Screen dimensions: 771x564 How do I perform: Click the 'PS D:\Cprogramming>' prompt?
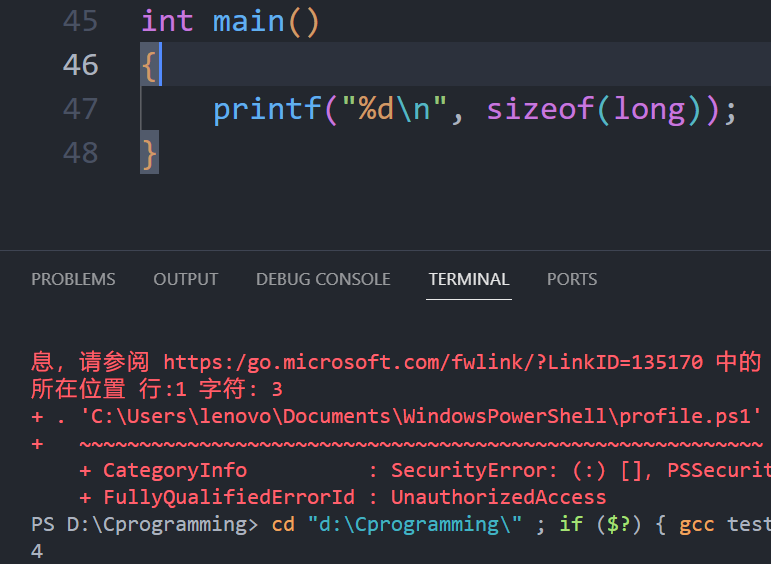(145, 525)
